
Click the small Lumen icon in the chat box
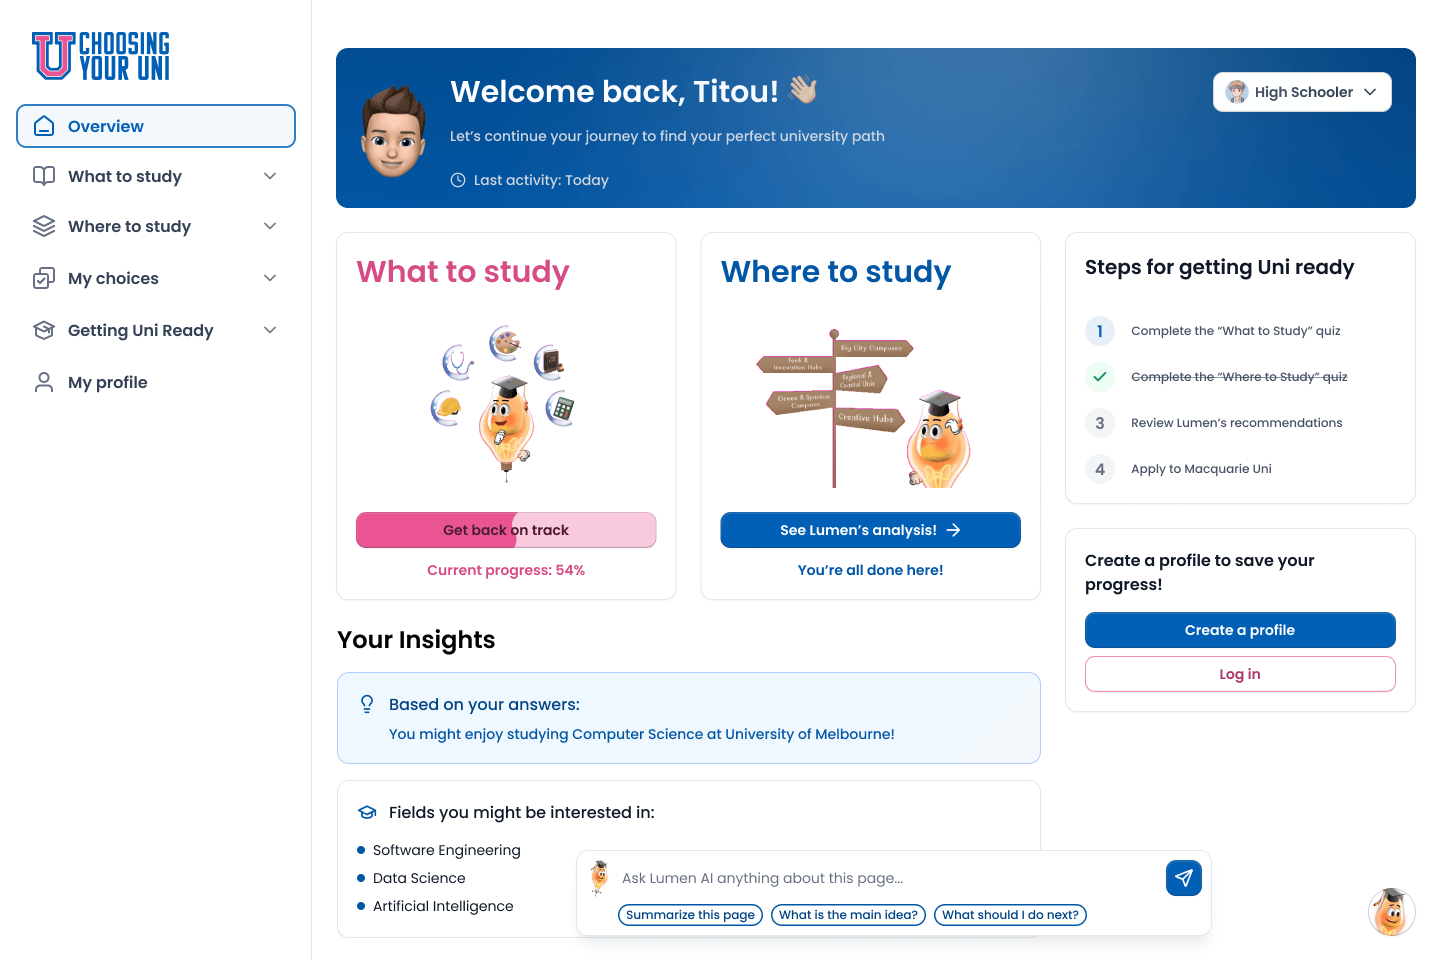[x=599, y=877]
